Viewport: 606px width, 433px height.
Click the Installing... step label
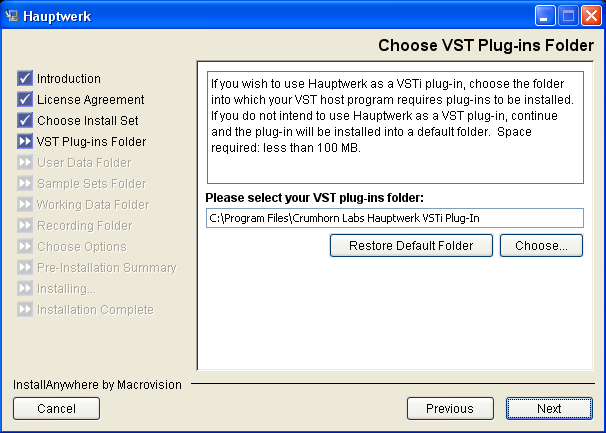click(x=66, y=288)
